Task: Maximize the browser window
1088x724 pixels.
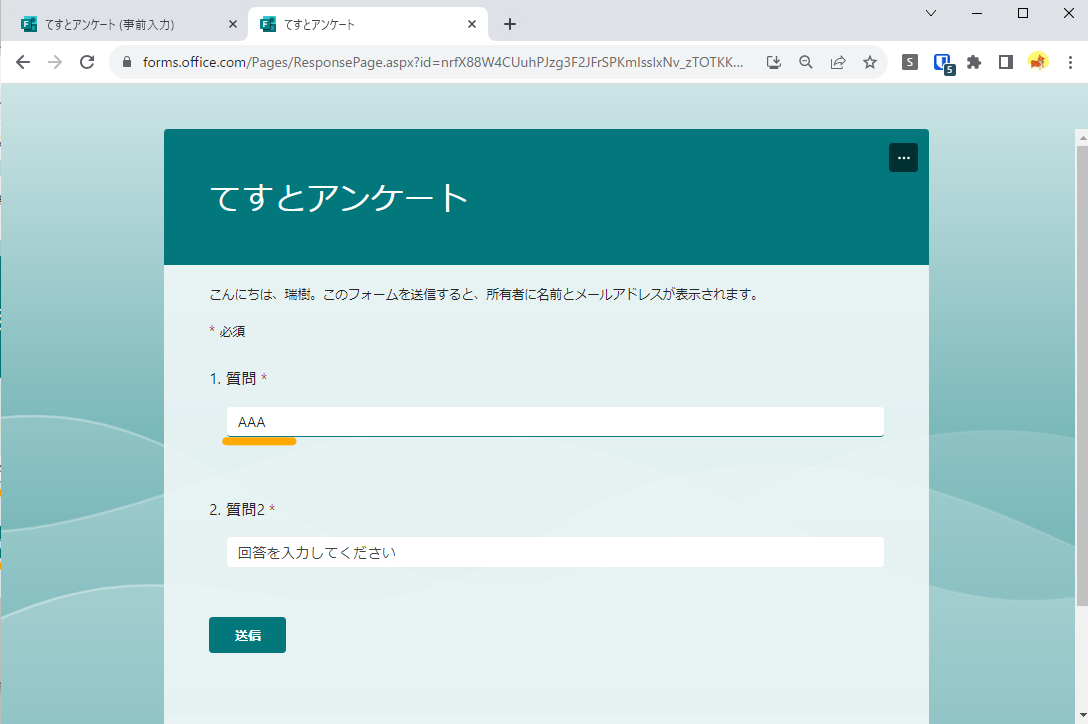Action: [1023, 13]
